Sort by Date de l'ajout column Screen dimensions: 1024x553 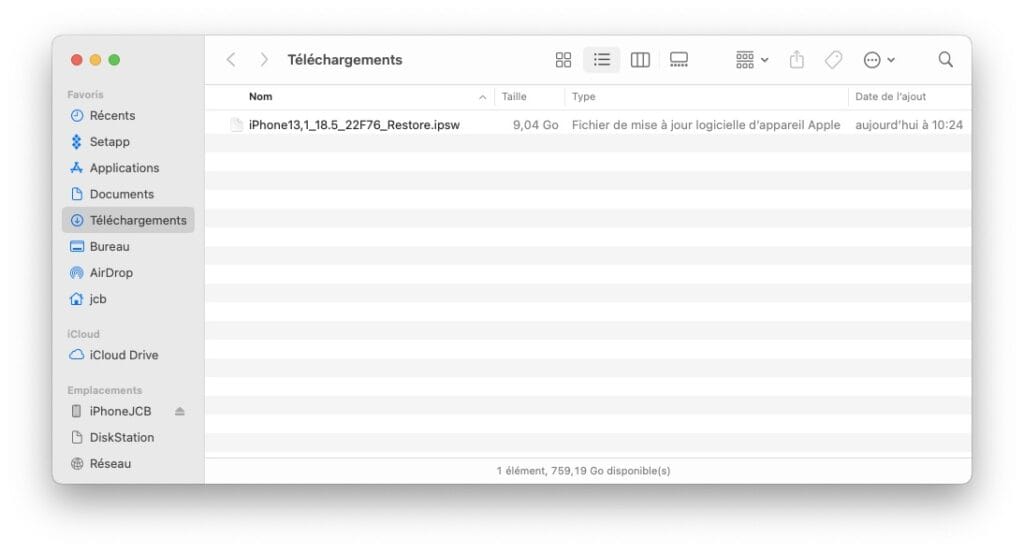(x=890, y=97)
